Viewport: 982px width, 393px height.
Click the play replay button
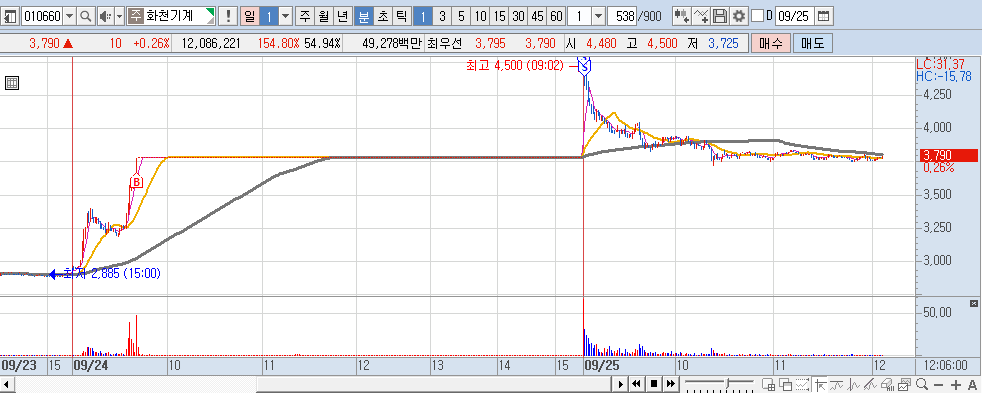tap(621, 384)
